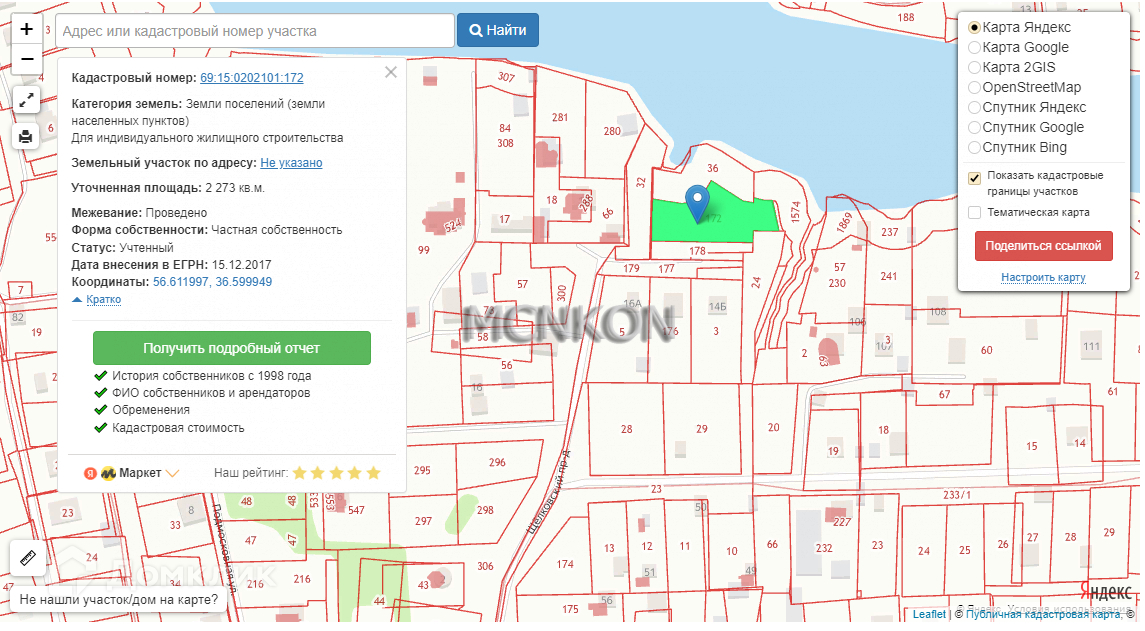The width and height of the screenshot is (1145, 631).
Task: Focus the address or cadastral number search field
Action: (x=255, y=31)
